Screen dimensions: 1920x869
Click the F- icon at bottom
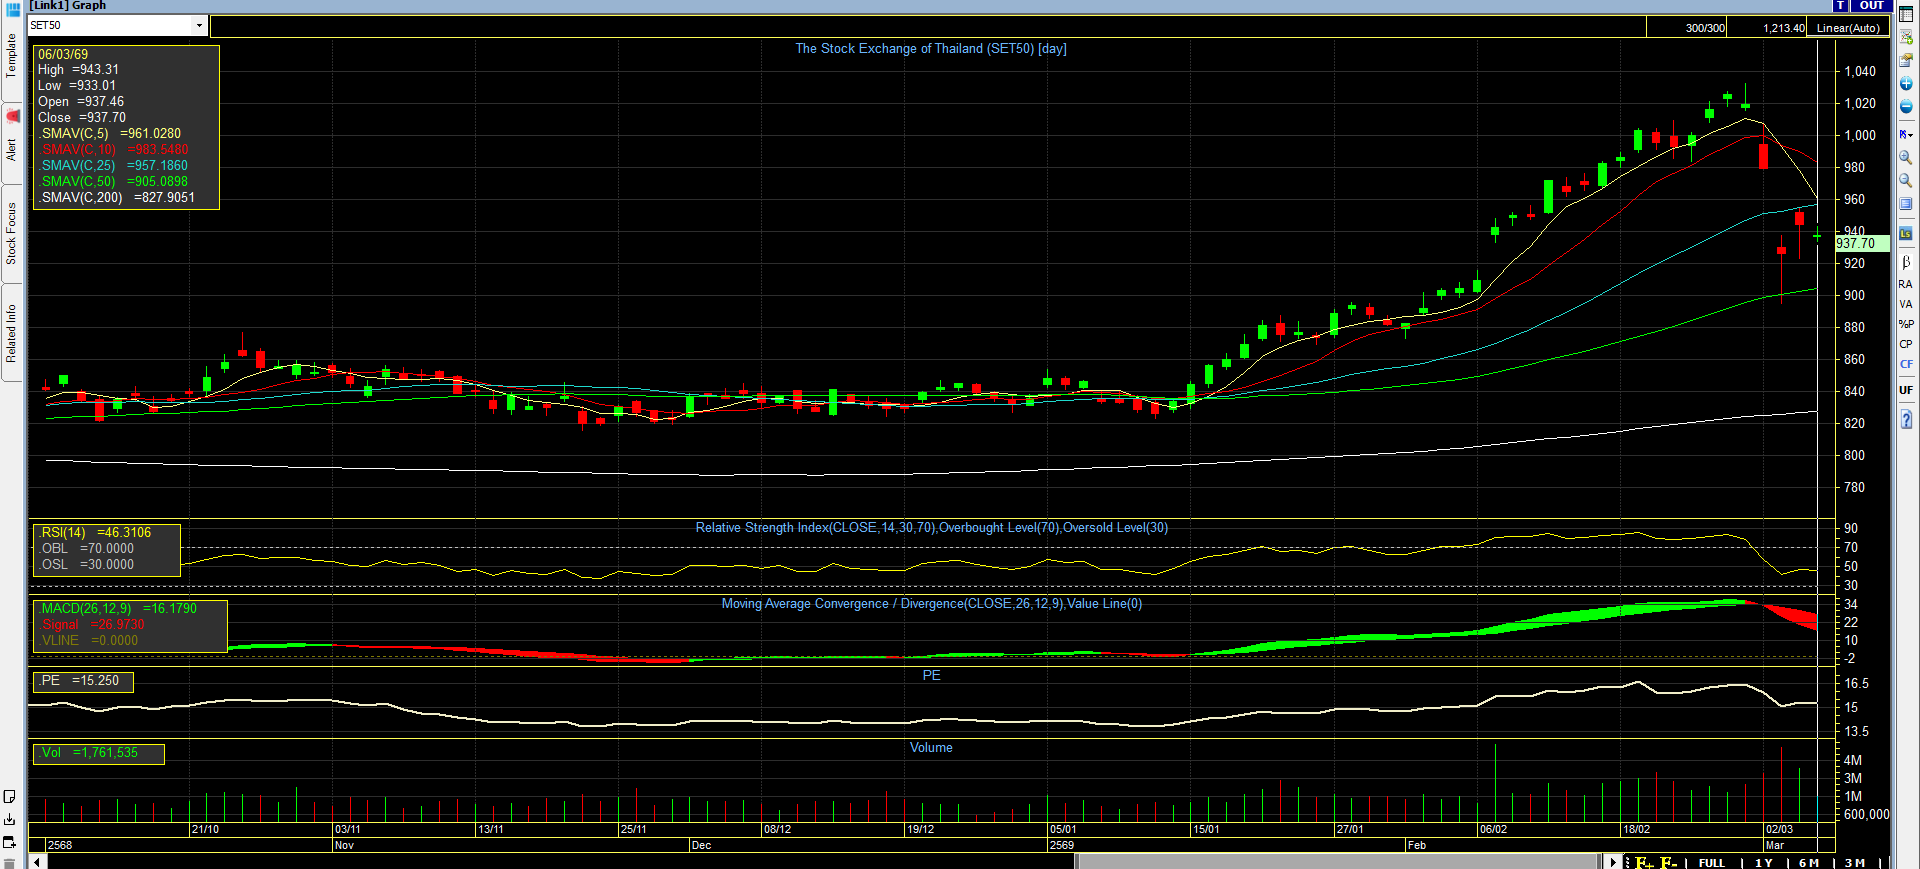(1669, 862)
